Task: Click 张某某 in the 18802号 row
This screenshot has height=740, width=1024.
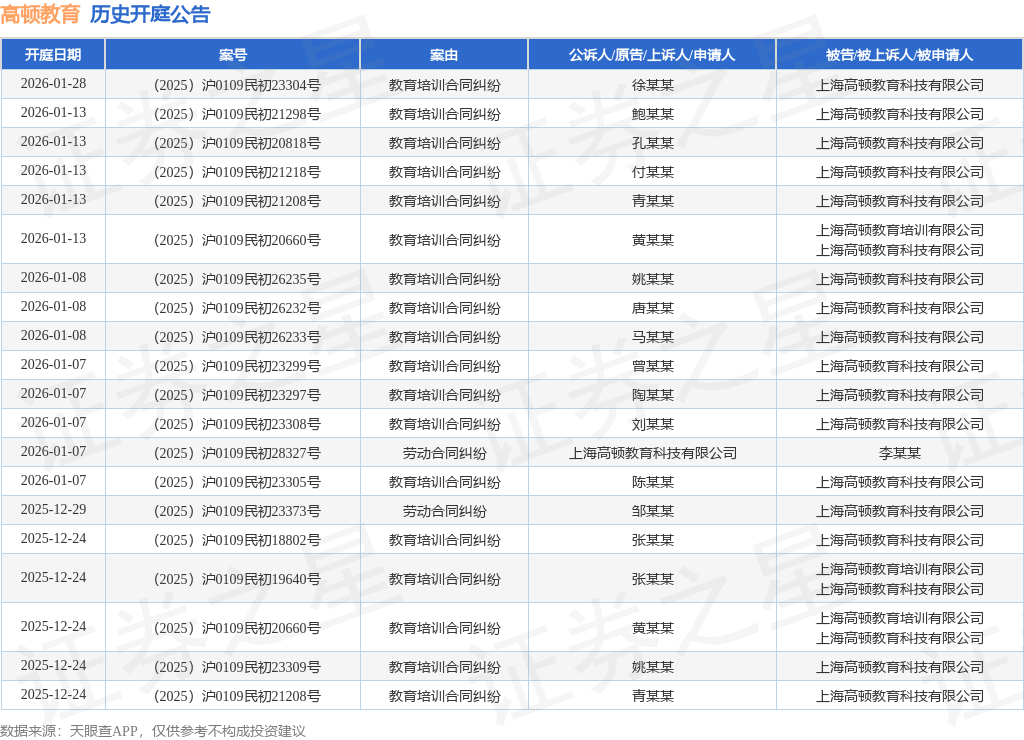Action: tap(652, 540)
